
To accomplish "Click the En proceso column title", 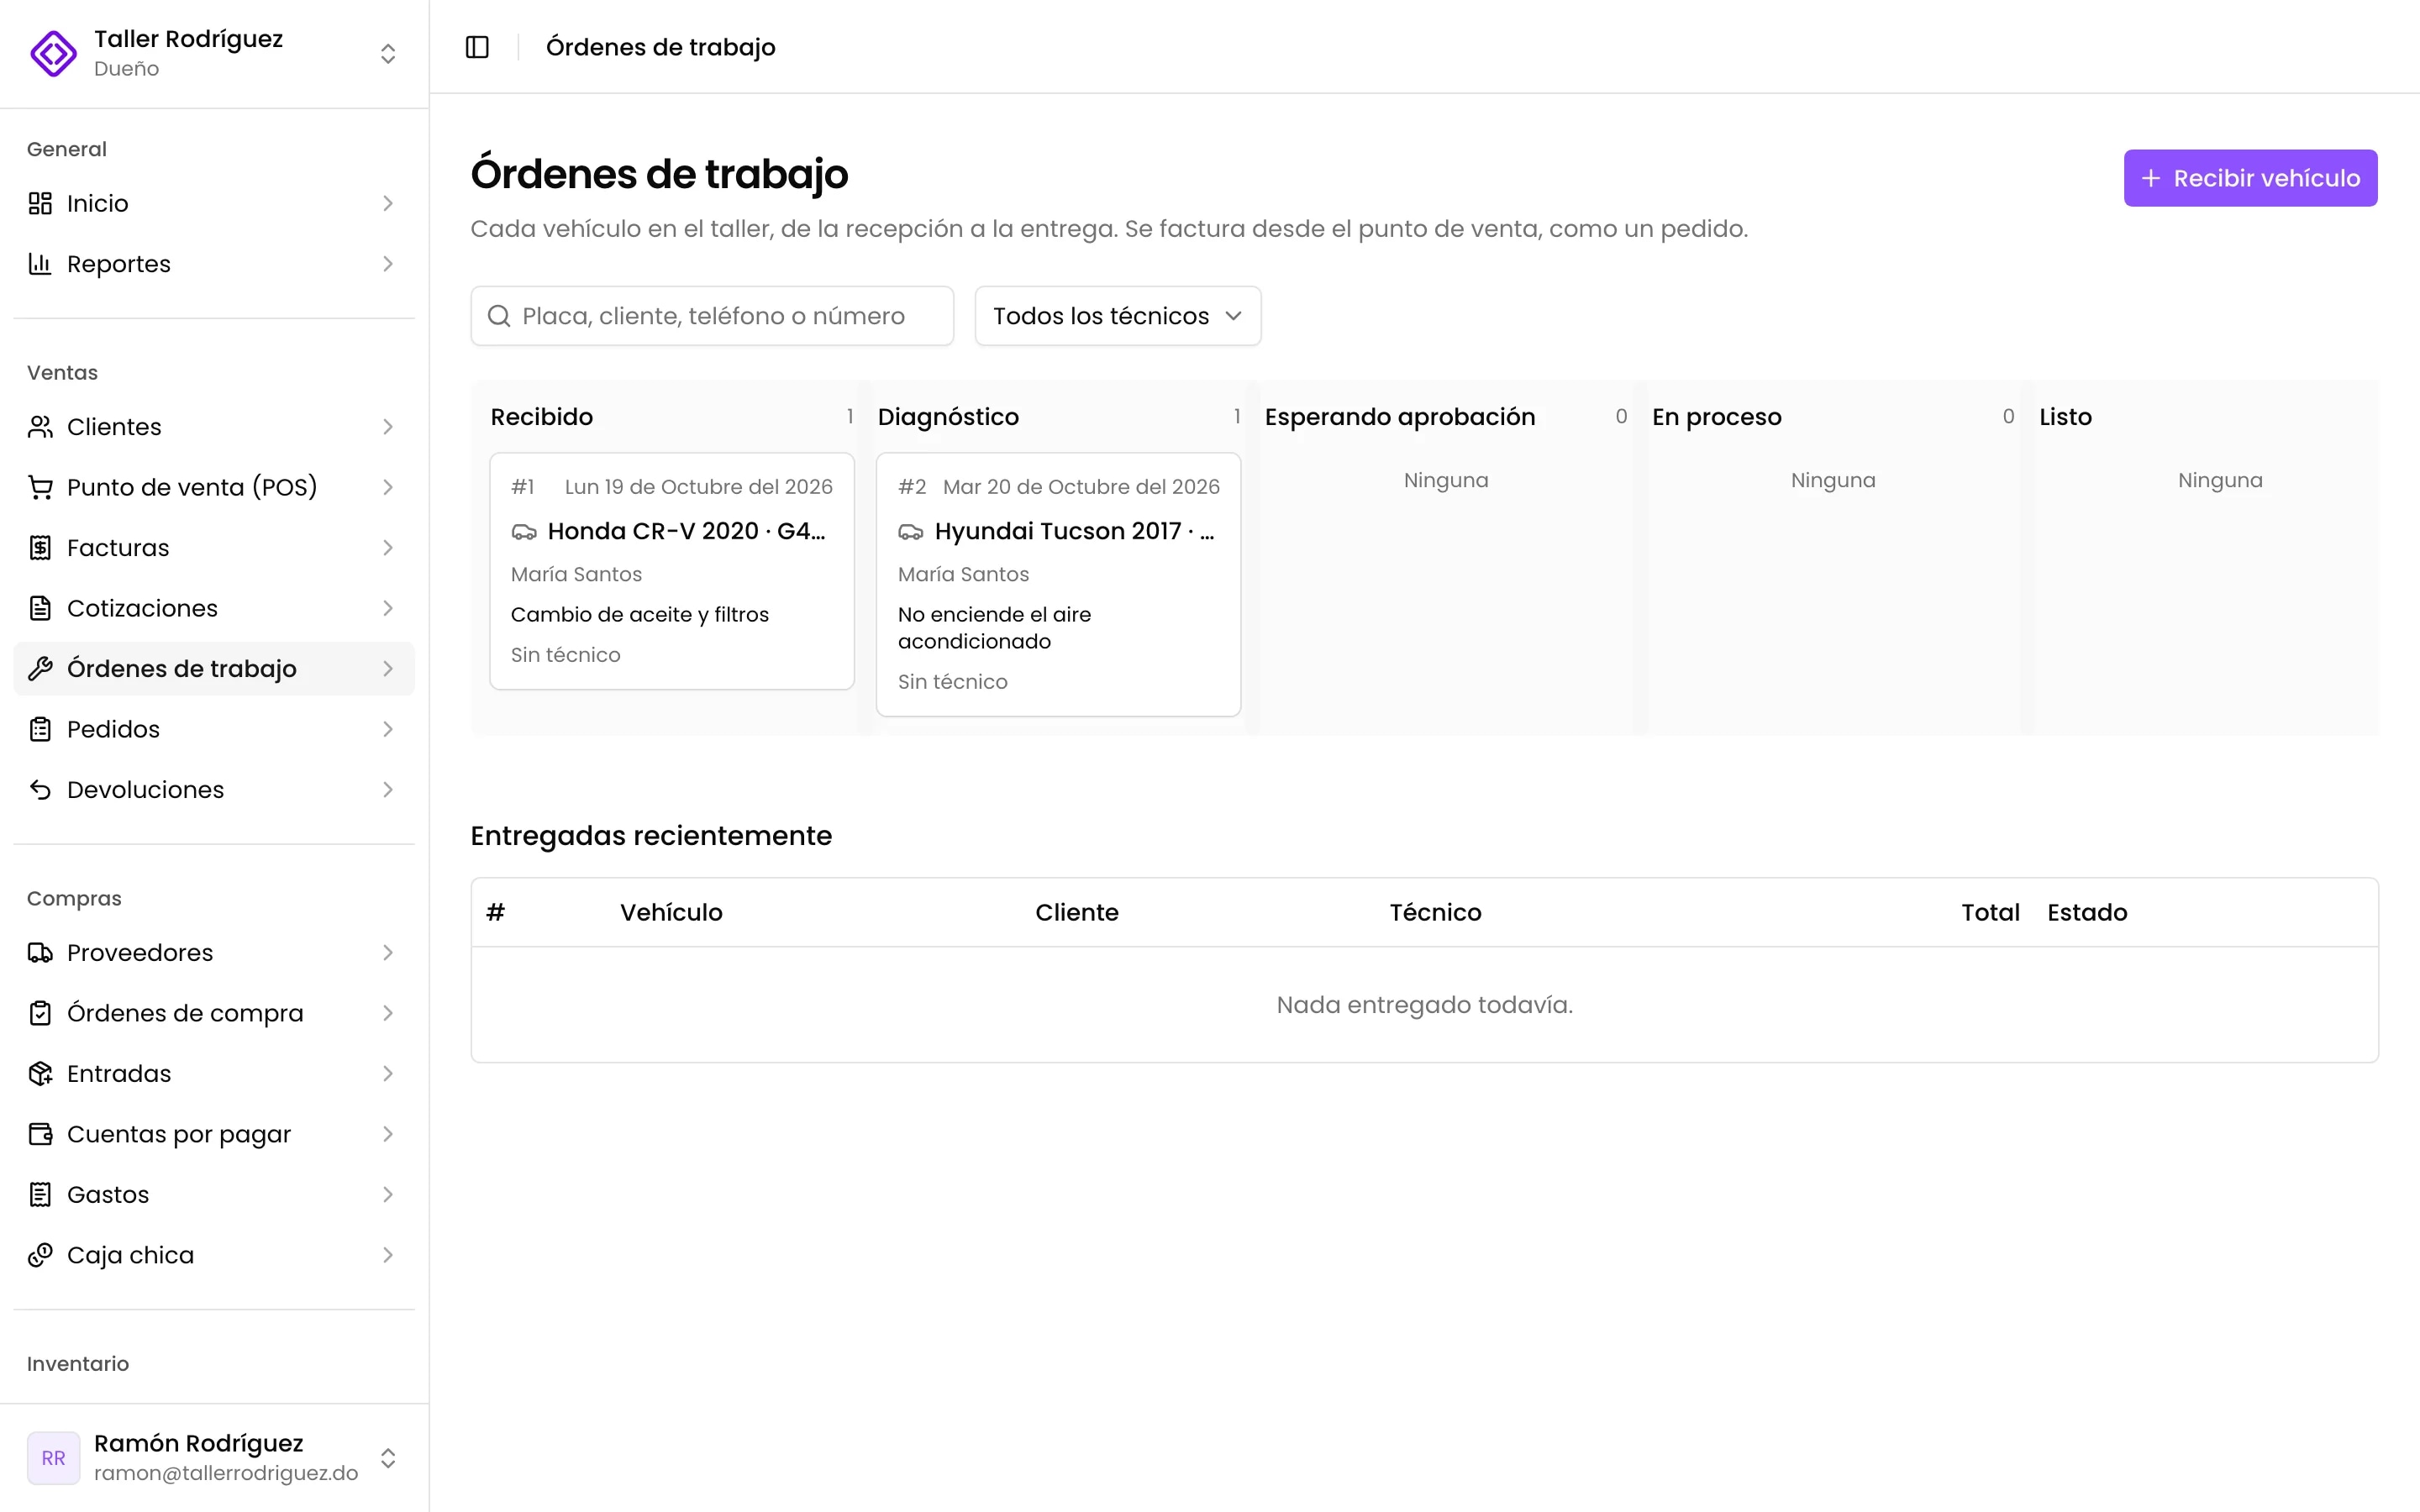I will pos(1716,417).
